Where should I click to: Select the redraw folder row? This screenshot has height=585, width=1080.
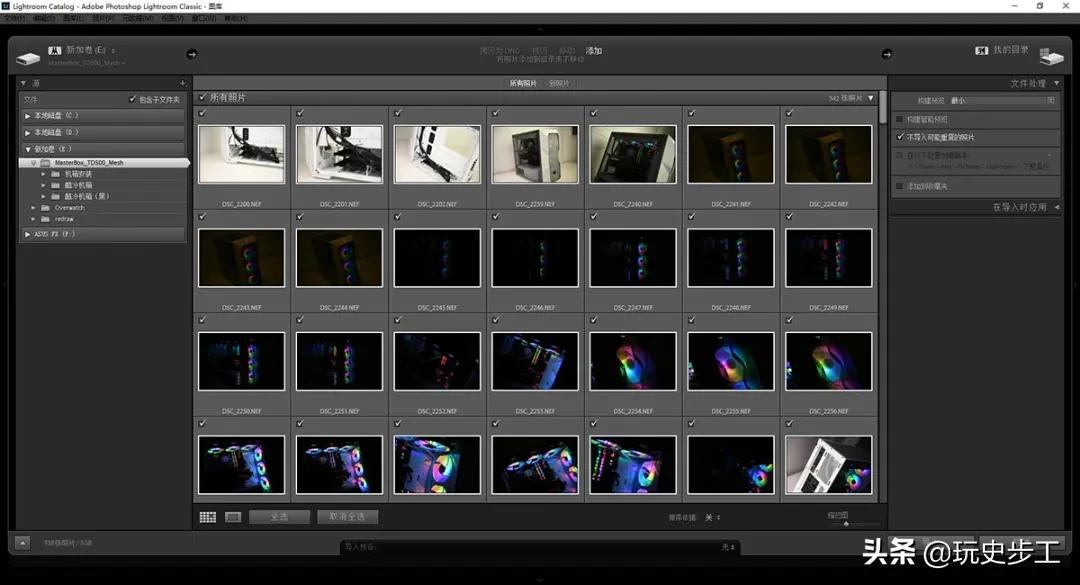click(x=102, y=219)
